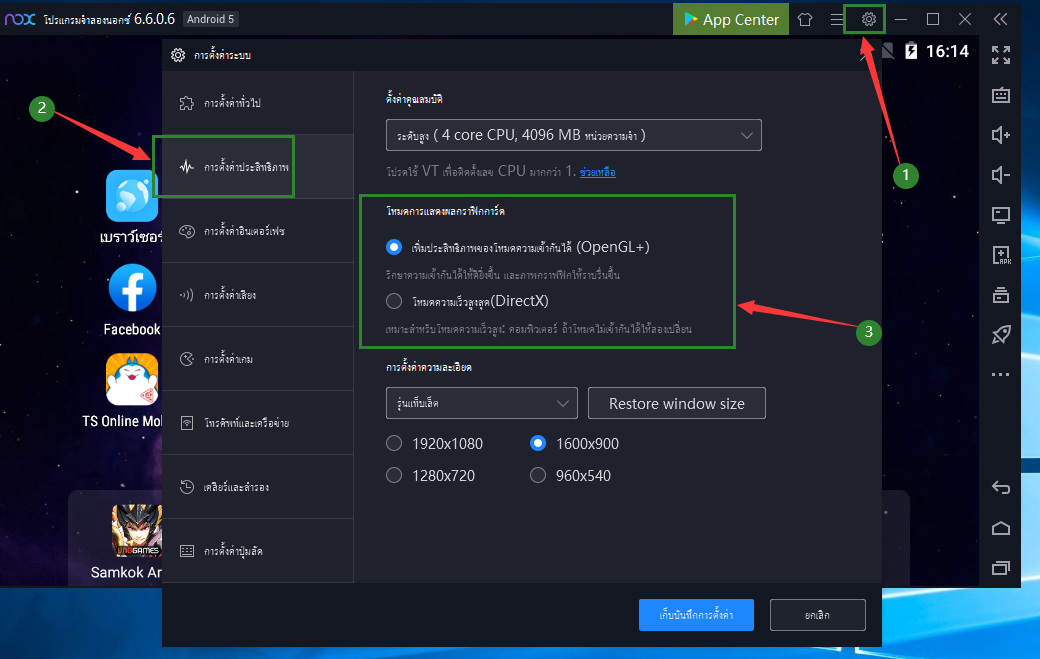Select the DirectX speed mode radio button
The height and width of the screenshot is (659, 1040).
[x=394, y=301]
